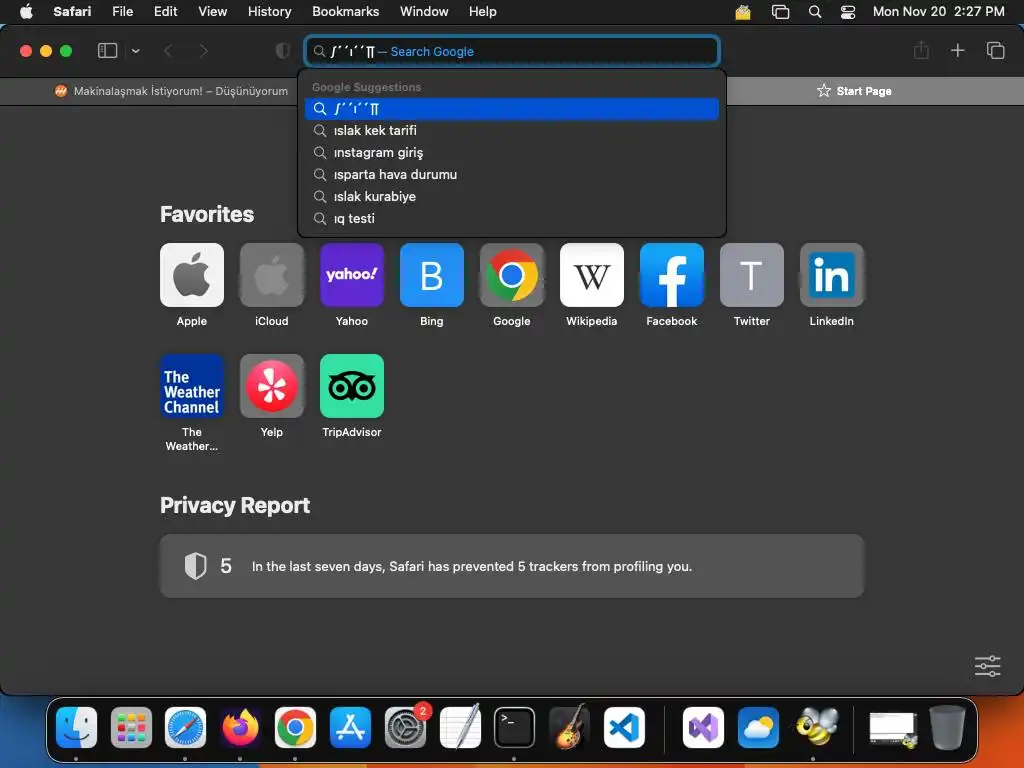Open the Twitter favorite
This screenshot has height=768, width=1024.
coord(752,275)
